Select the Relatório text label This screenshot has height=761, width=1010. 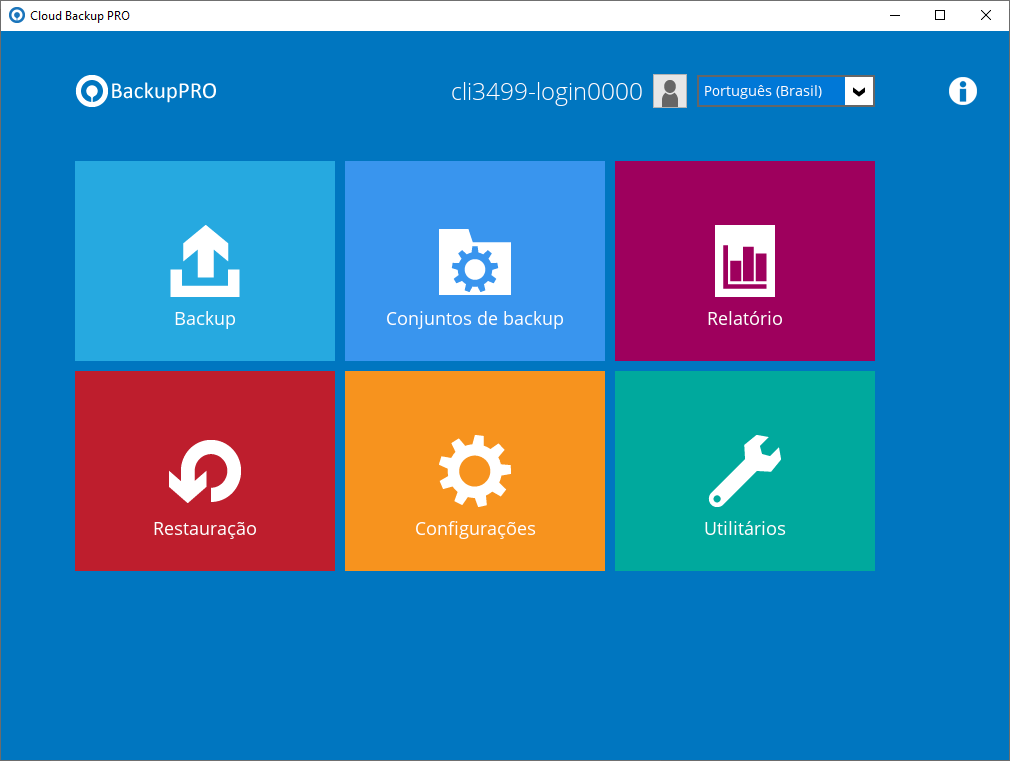[x=745, y=319]
